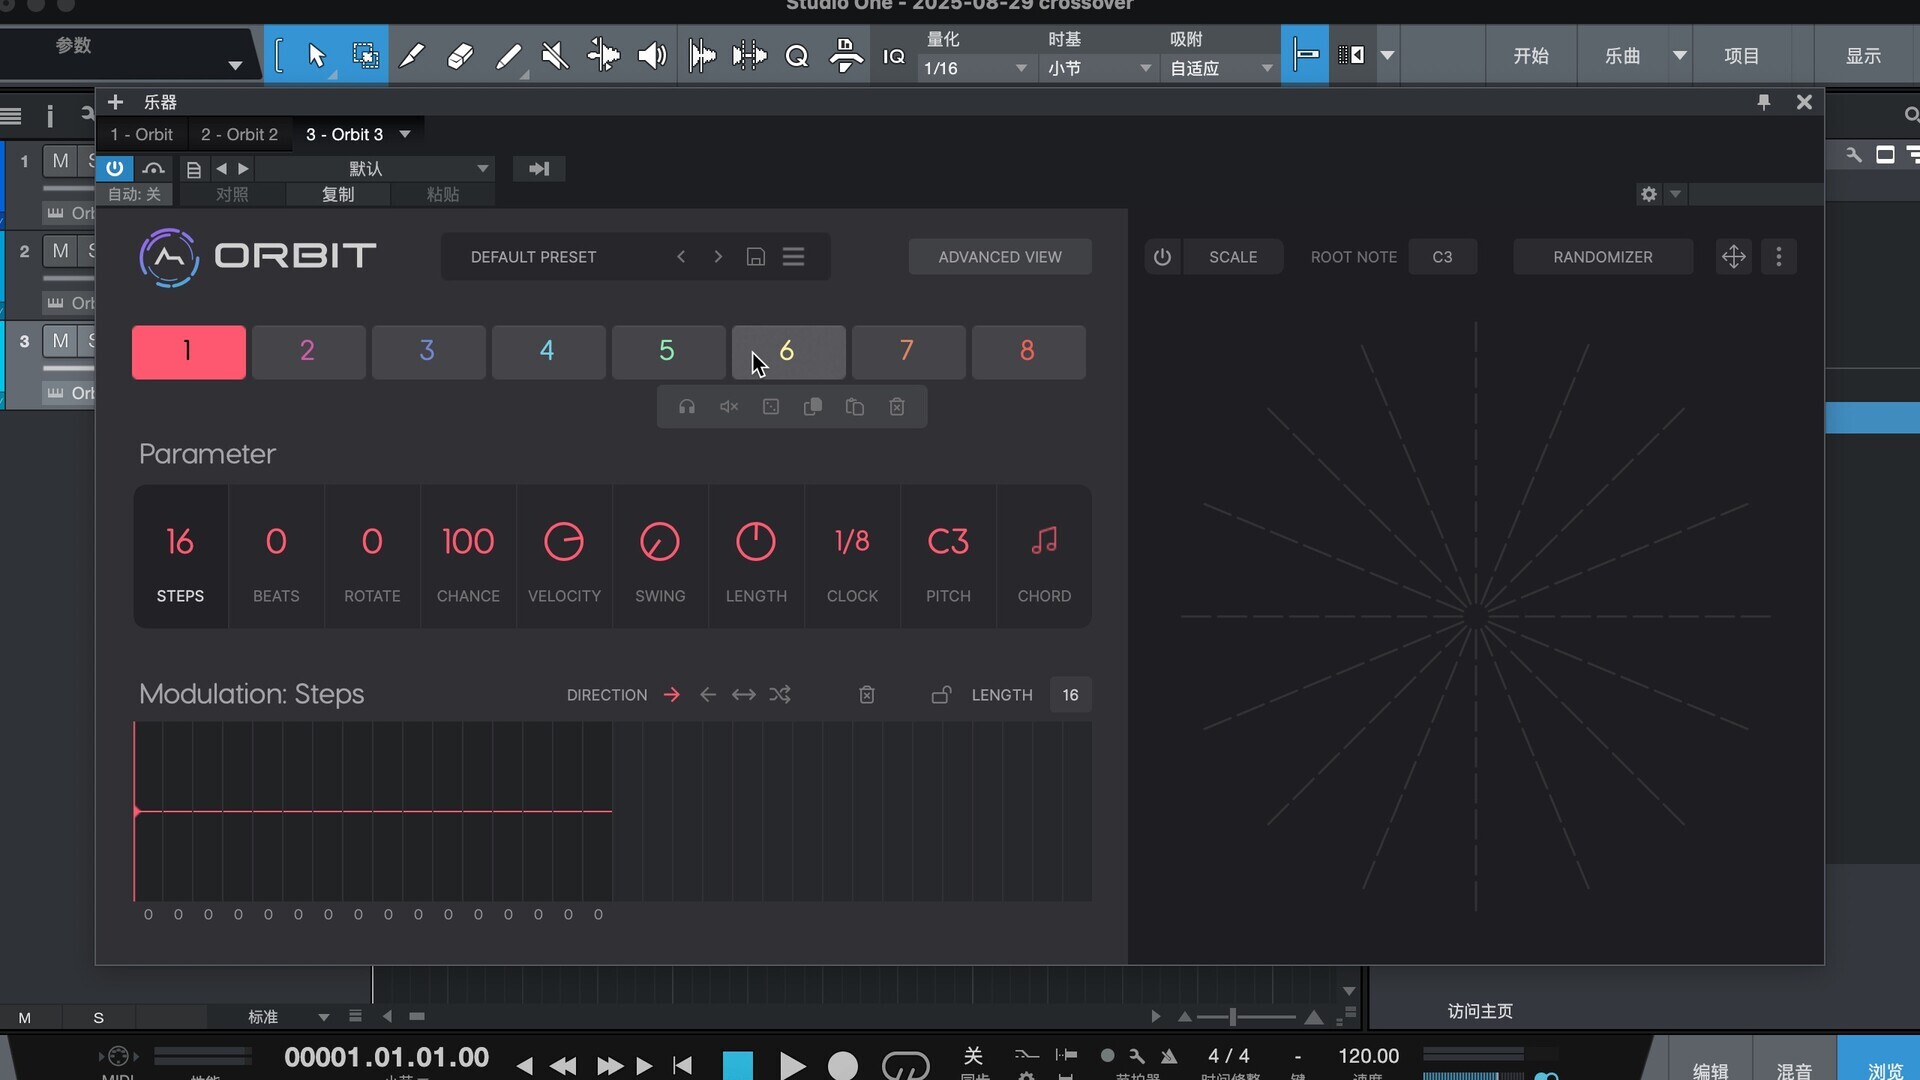Click the VELOCITY knob

click(564, 542)
